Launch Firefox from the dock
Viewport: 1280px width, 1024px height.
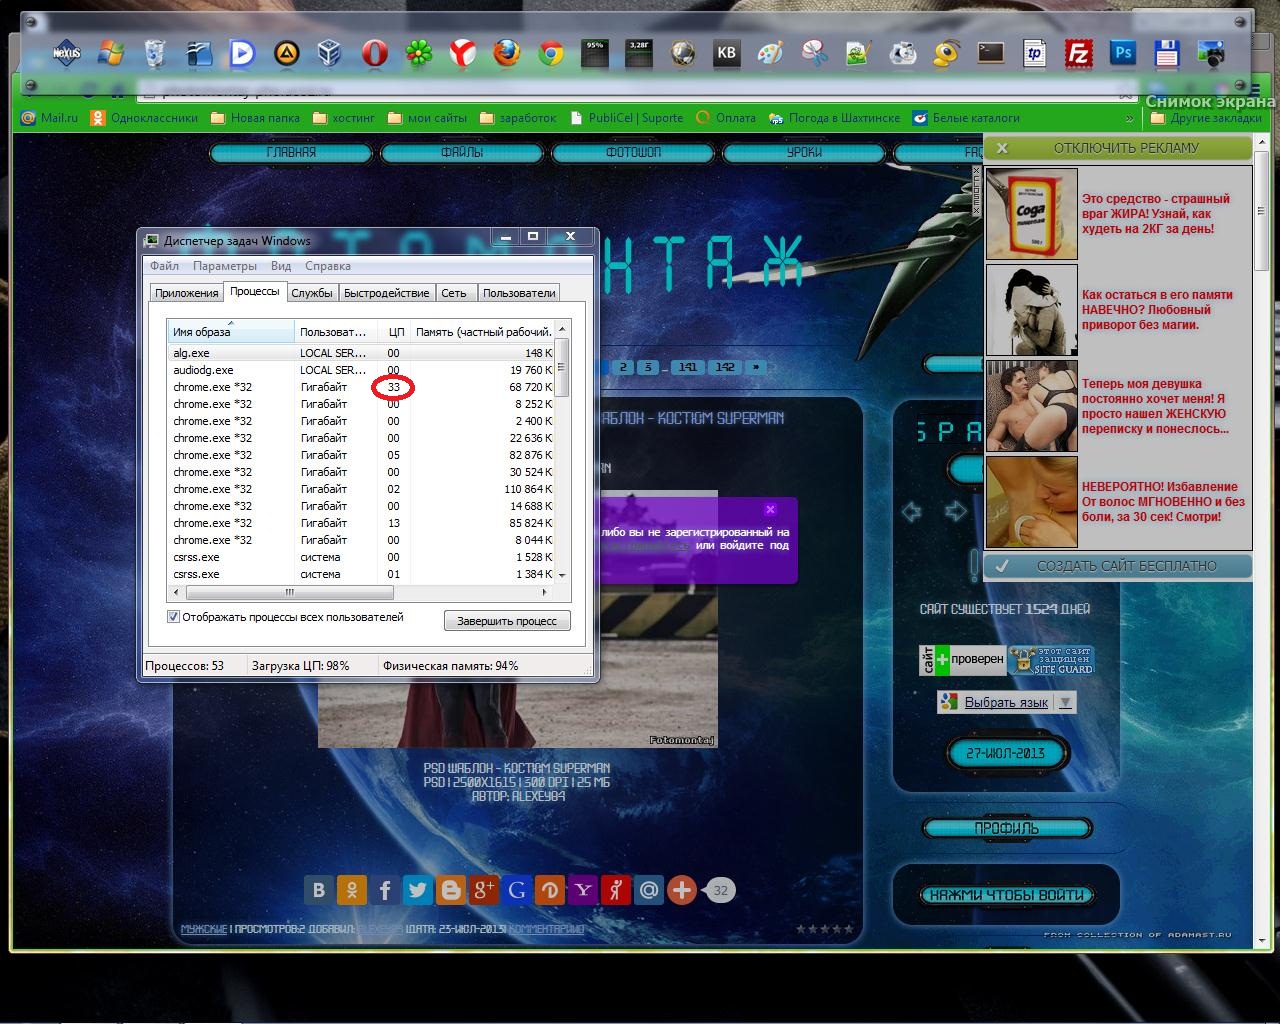506,53
